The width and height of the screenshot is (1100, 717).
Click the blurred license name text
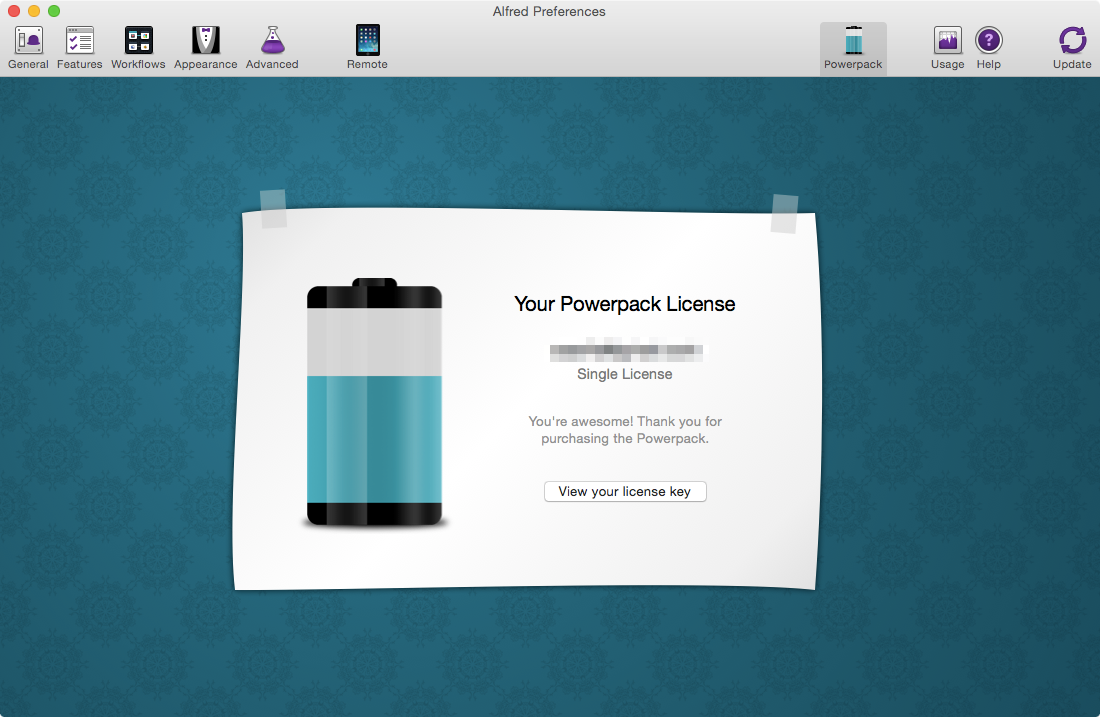pyautogui.click(x=626, y=349)
